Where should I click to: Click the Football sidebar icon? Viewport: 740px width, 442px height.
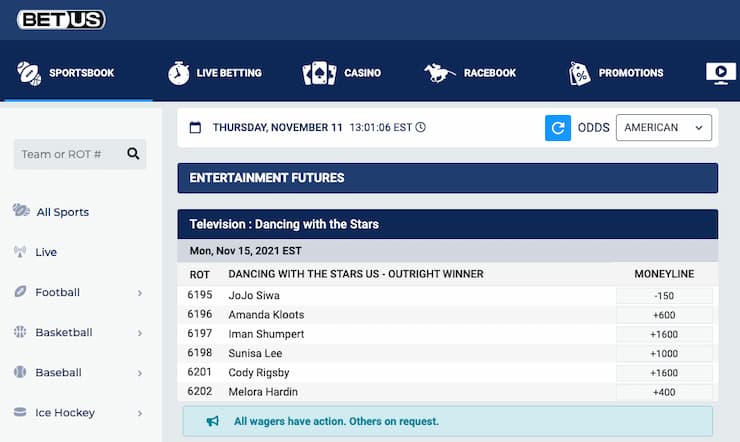20,292
